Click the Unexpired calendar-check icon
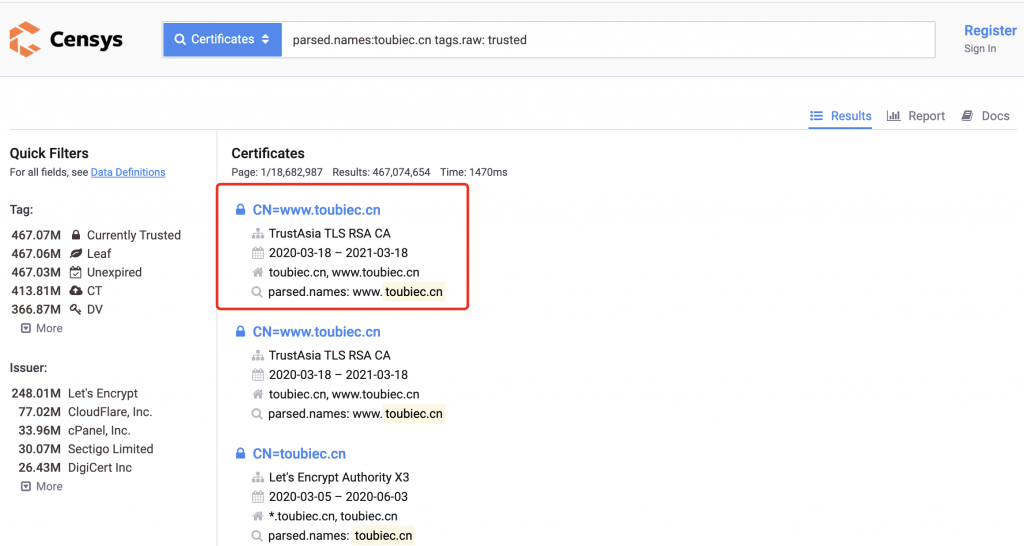1024x546 pixels. tap(76, 272)
